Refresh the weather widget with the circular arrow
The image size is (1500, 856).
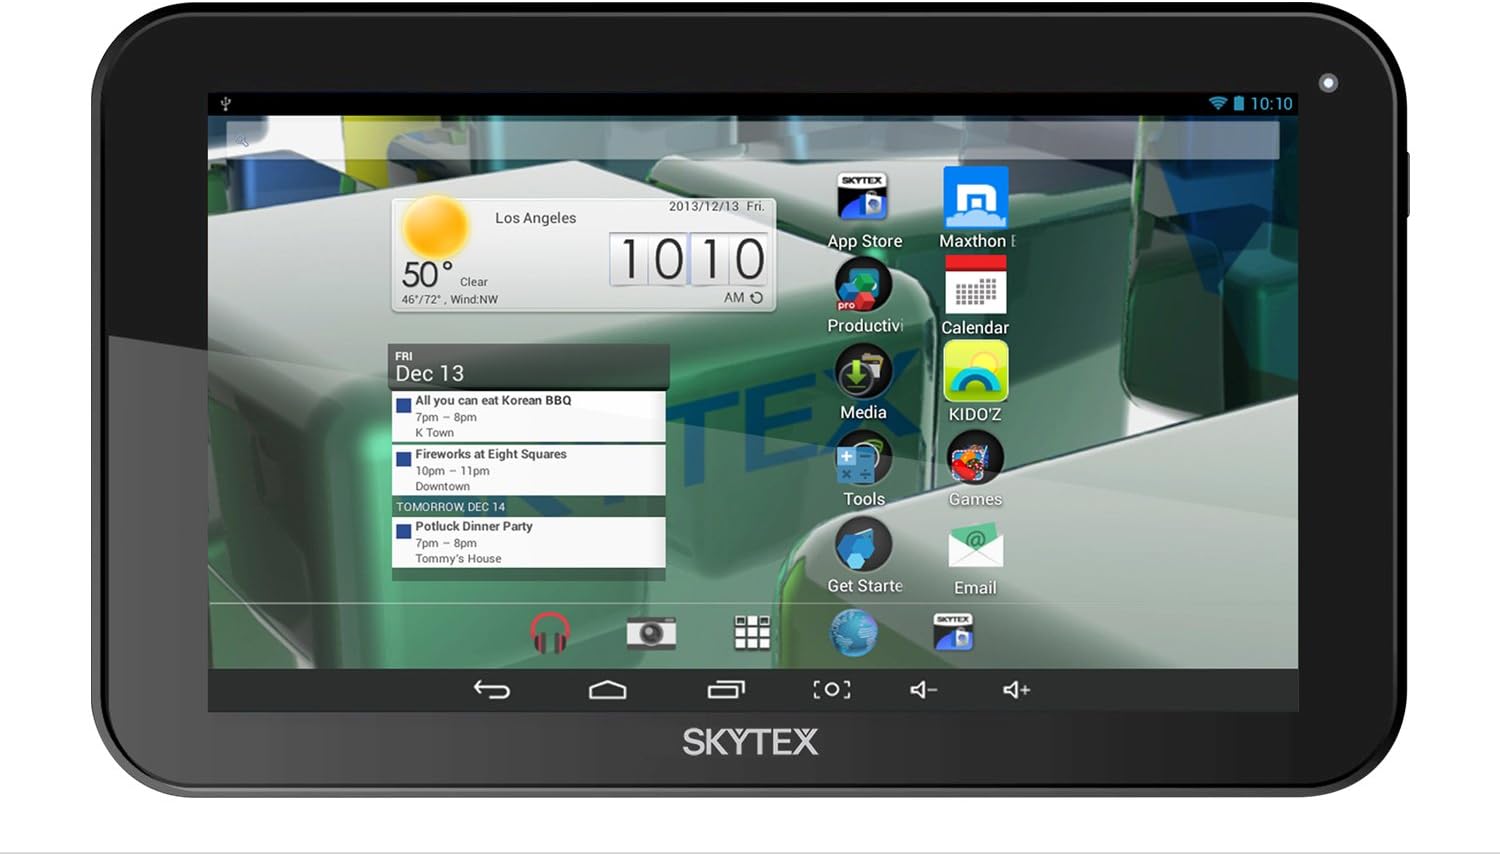tap(757, 297)
